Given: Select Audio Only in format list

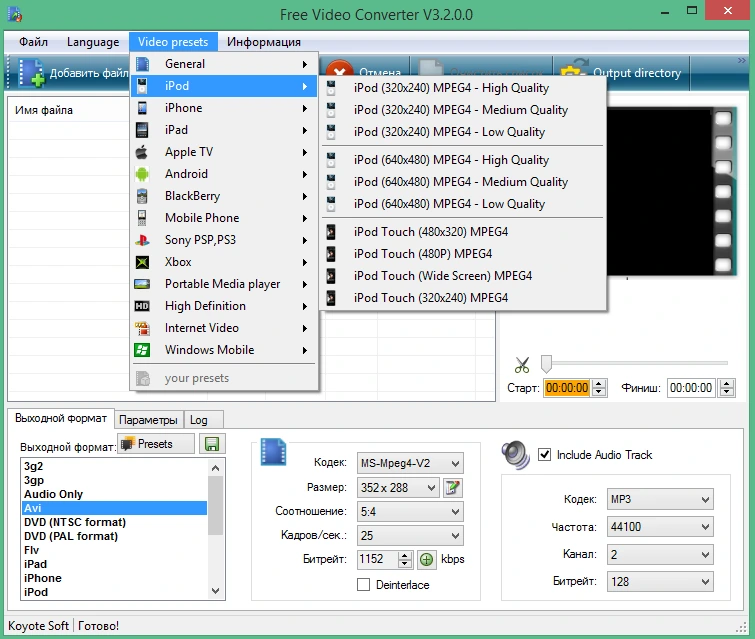Looking at the screenshot, I should pyautogui.click(x=115, y=494).
